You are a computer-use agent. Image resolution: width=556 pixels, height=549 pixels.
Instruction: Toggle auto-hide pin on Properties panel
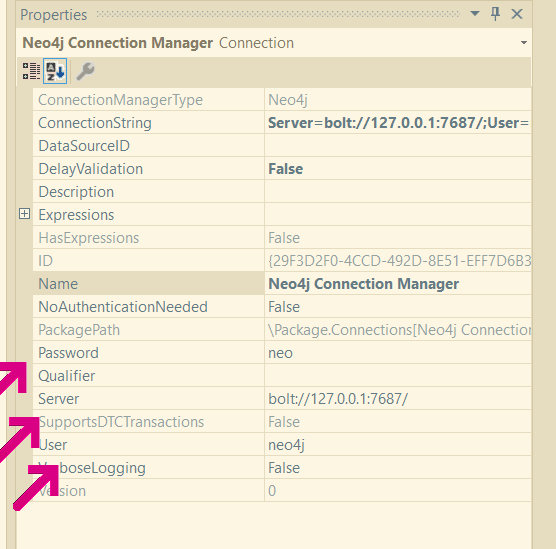[x=495, y=14]
